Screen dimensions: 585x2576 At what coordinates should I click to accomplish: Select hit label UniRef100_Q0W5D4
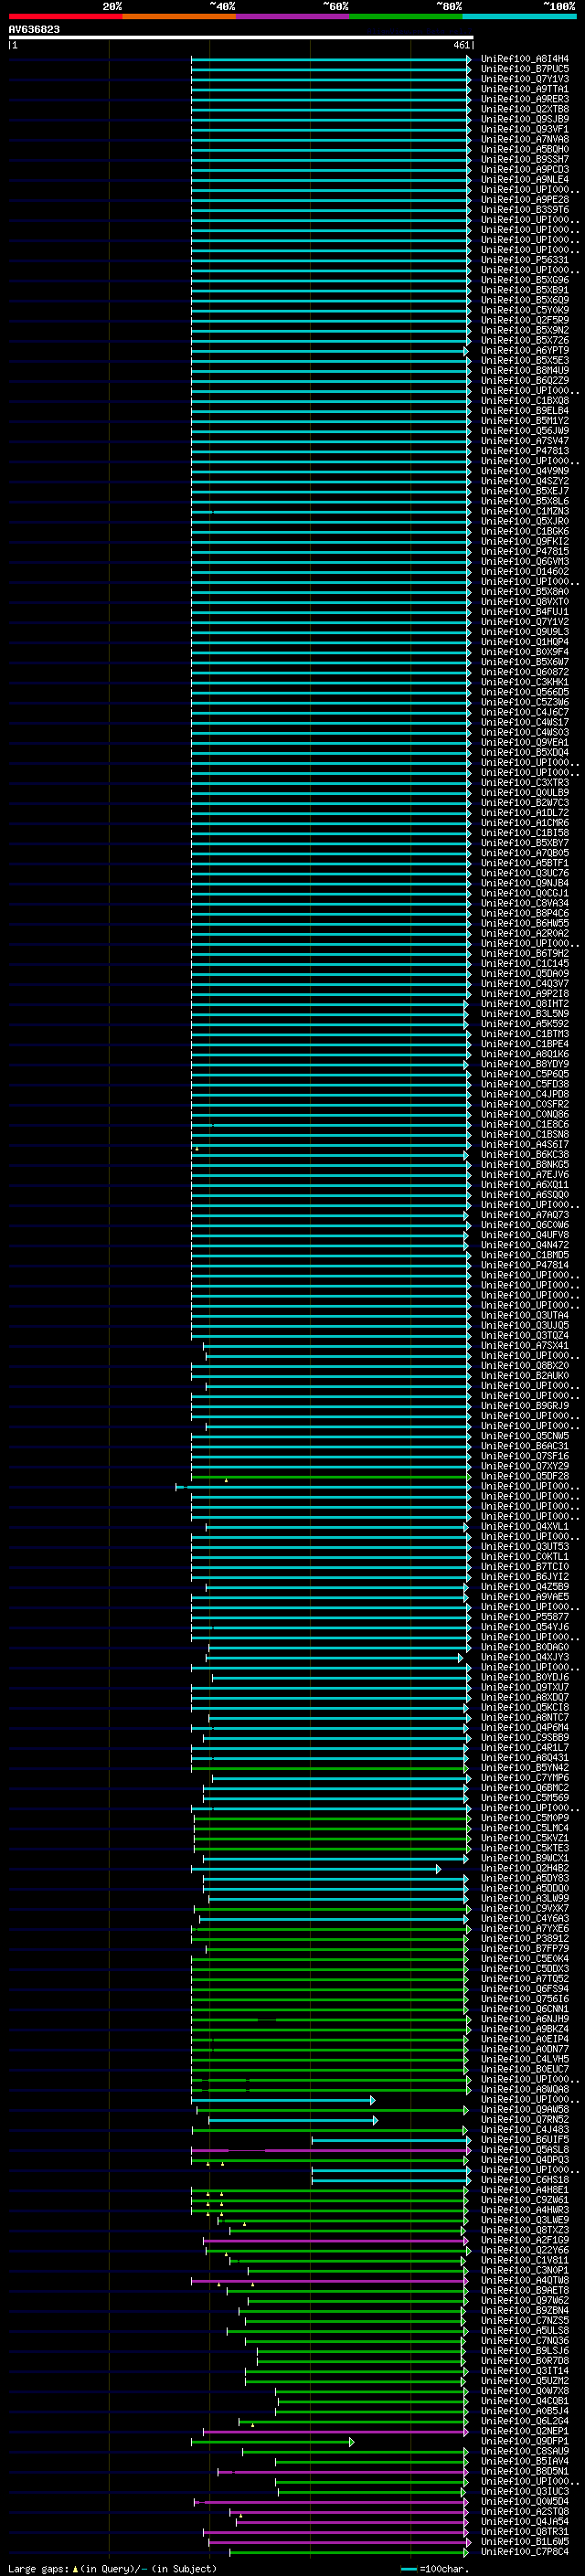[x=525, y=2502]
